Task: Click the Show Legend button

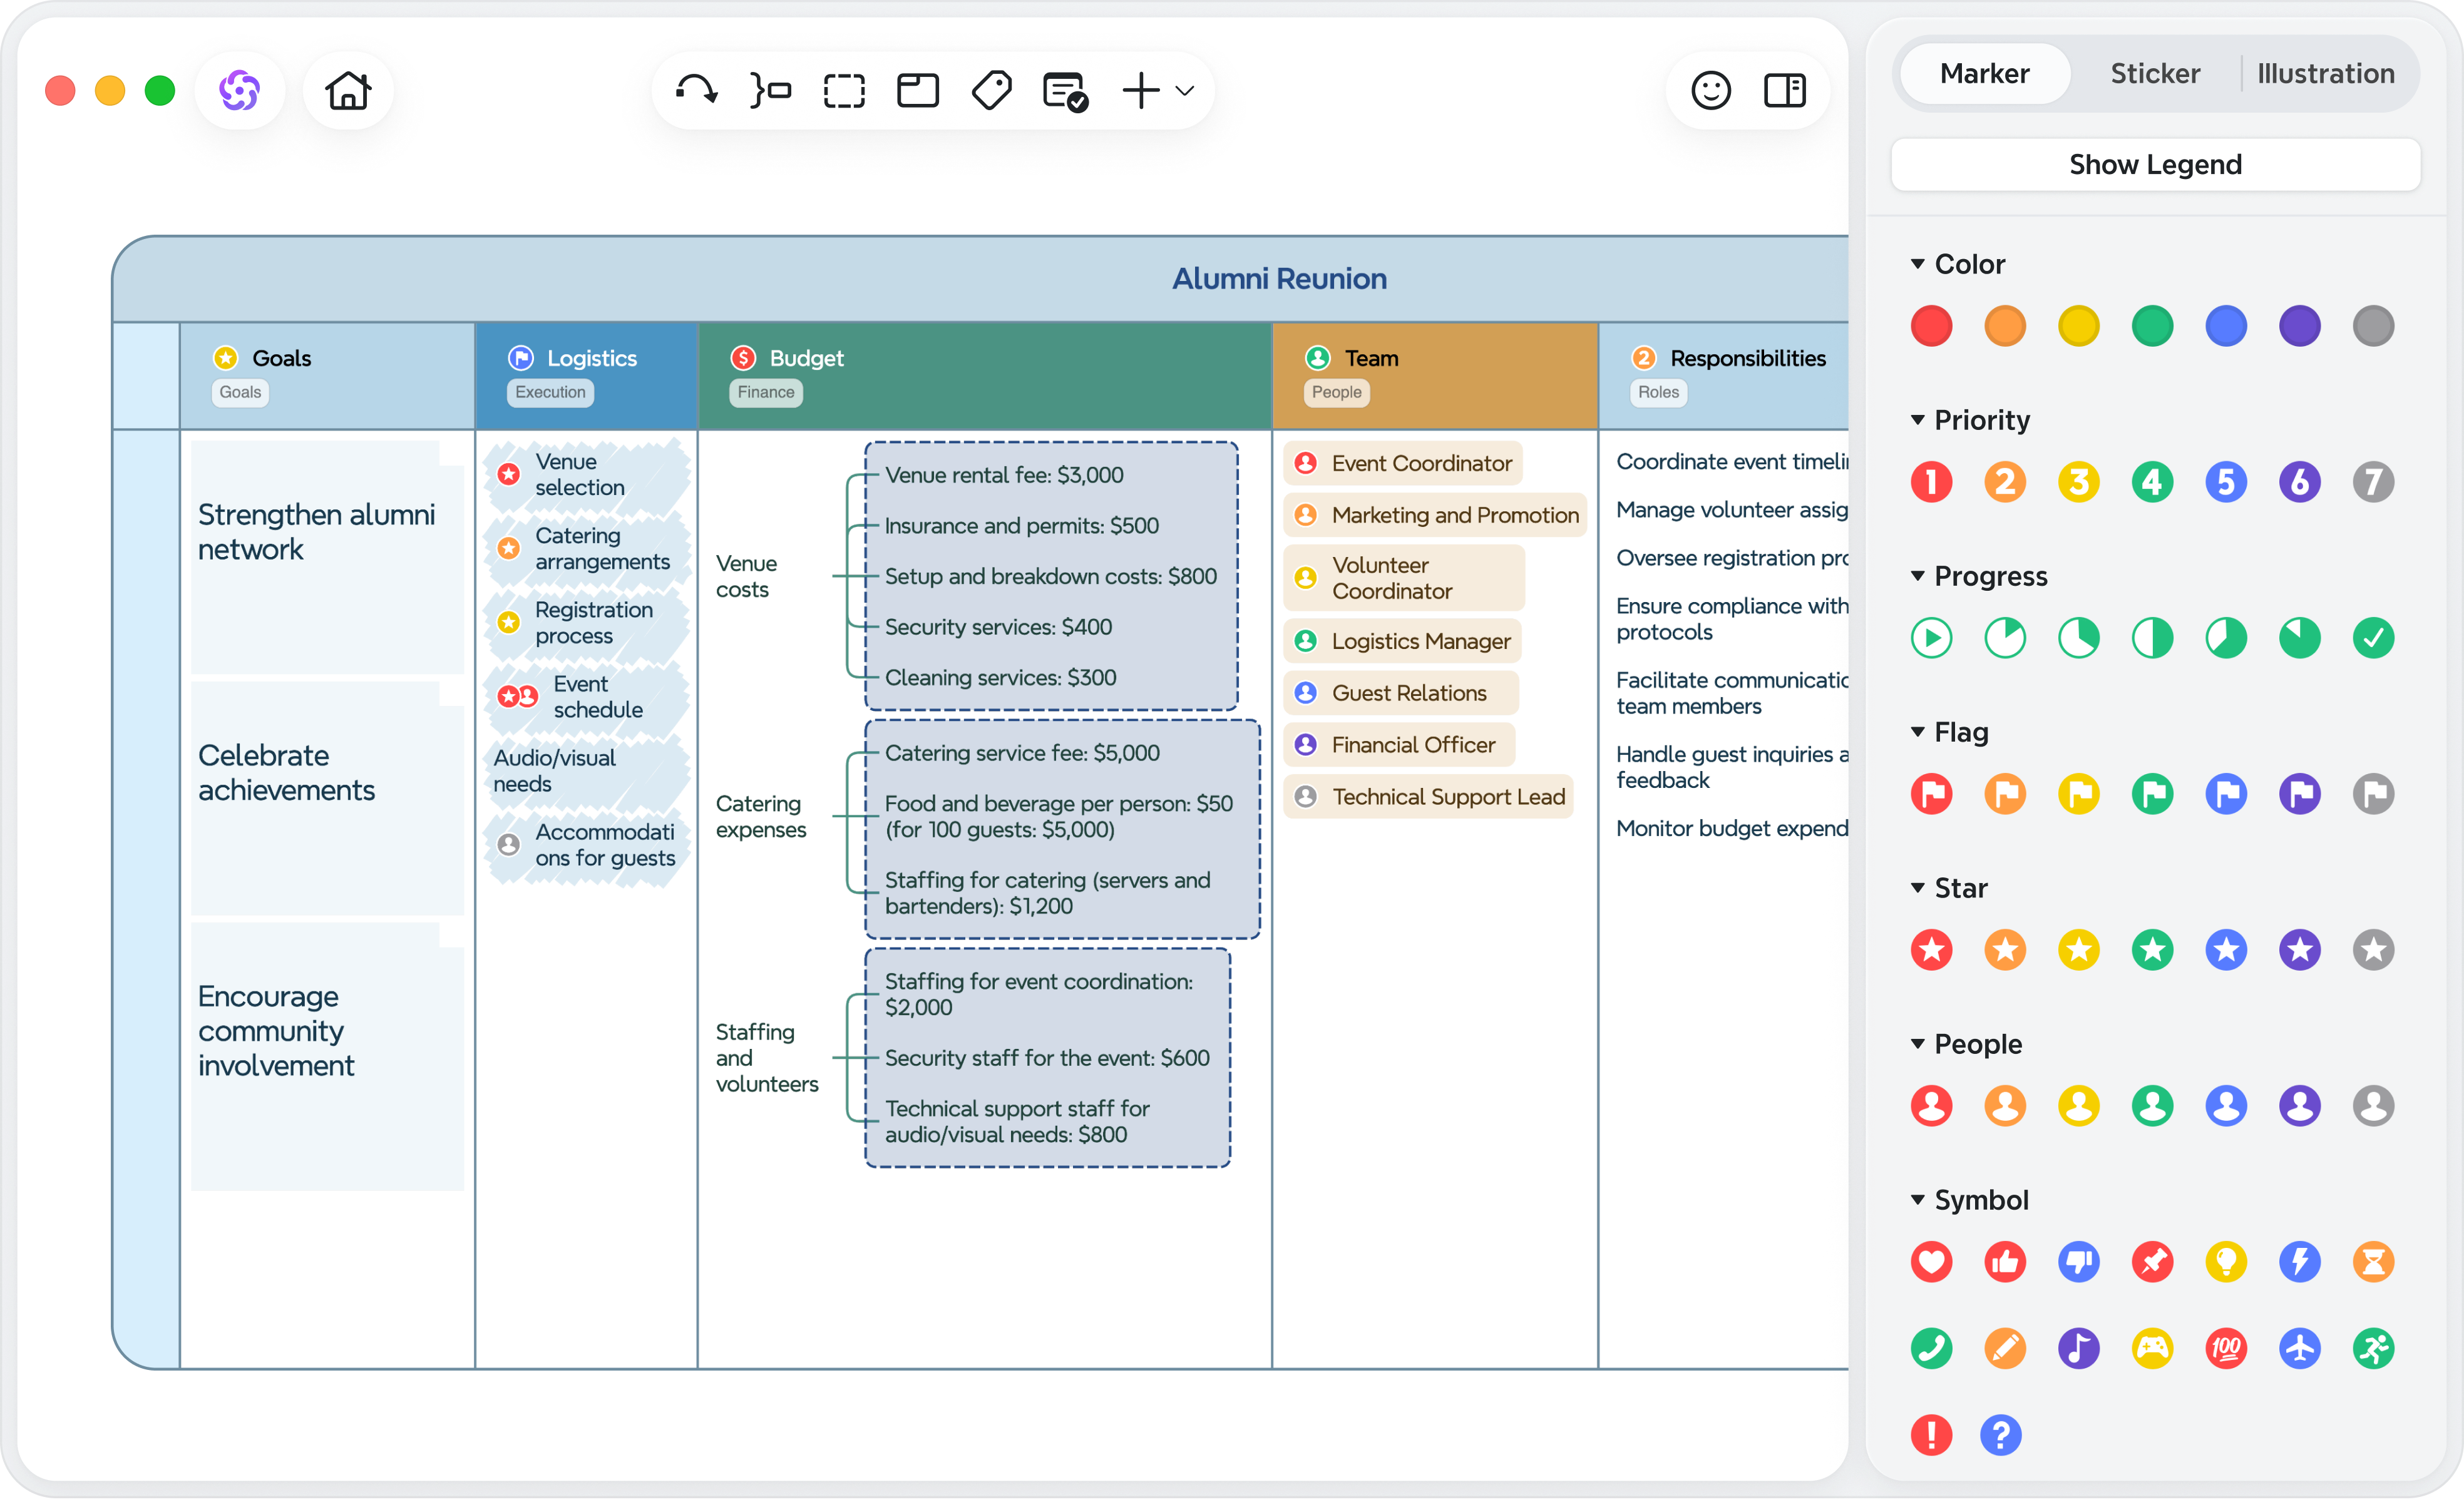Action: click(x=2155, y=164)
